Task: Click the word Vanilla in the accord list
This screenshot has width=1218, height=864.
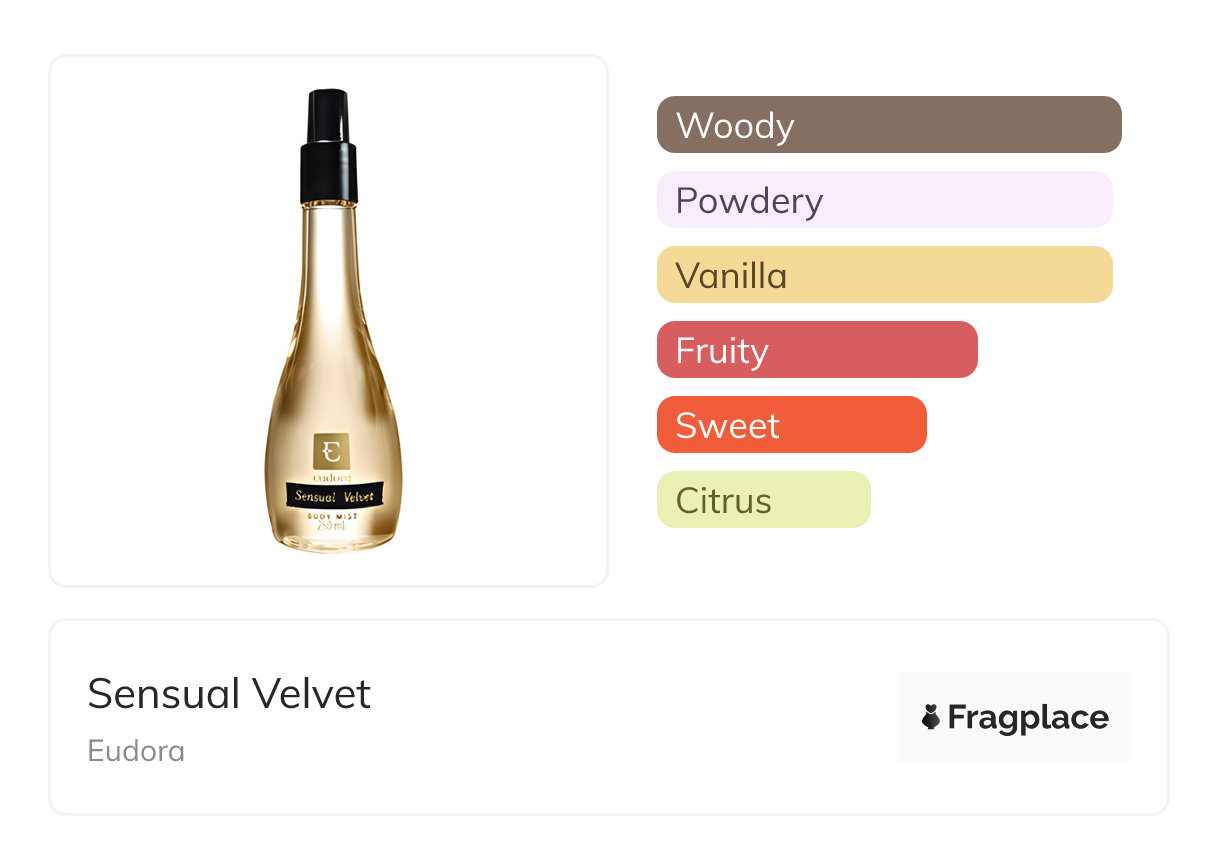Action: (731, 276)
